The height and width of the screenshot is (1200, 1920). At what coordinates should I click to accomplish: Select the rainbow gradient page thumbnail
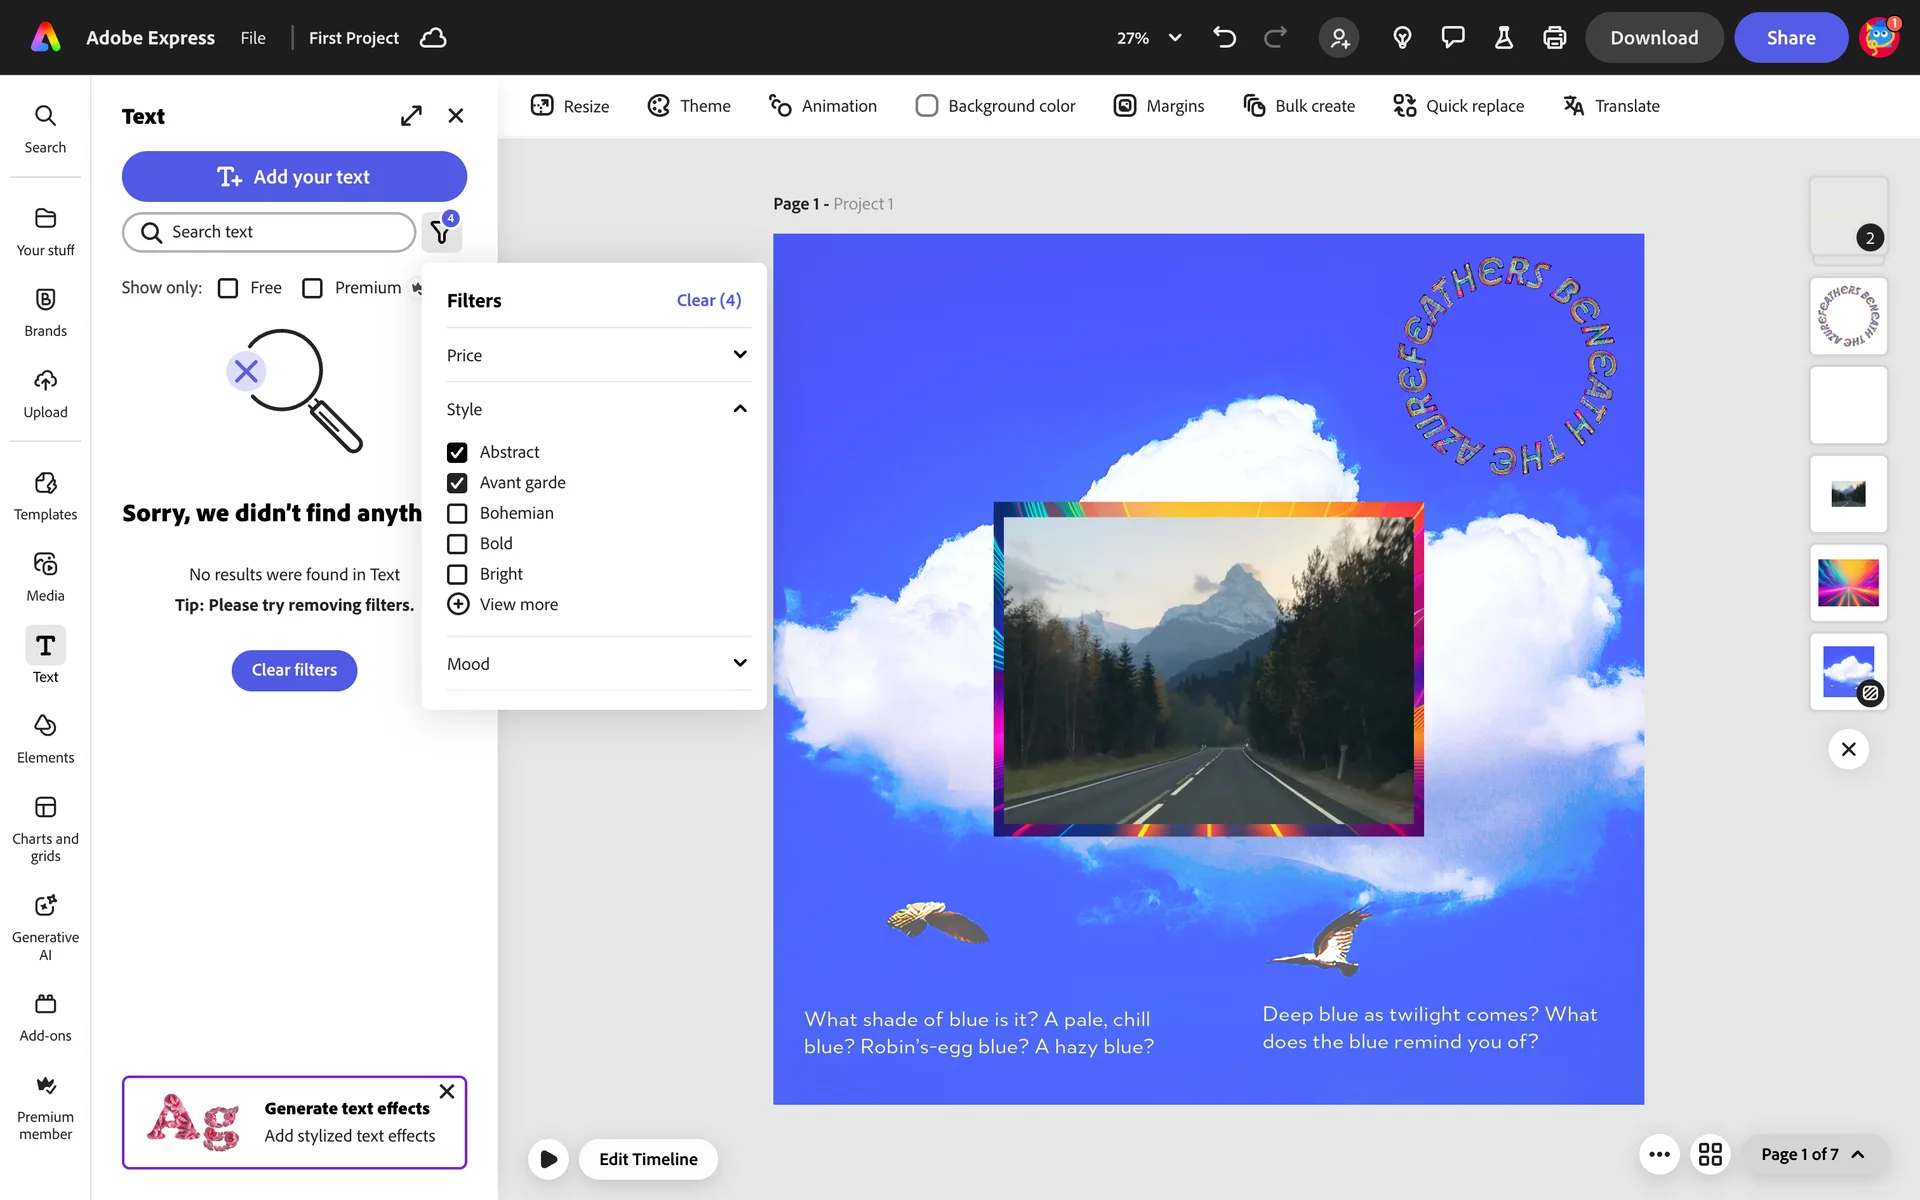coord(1847,583)
